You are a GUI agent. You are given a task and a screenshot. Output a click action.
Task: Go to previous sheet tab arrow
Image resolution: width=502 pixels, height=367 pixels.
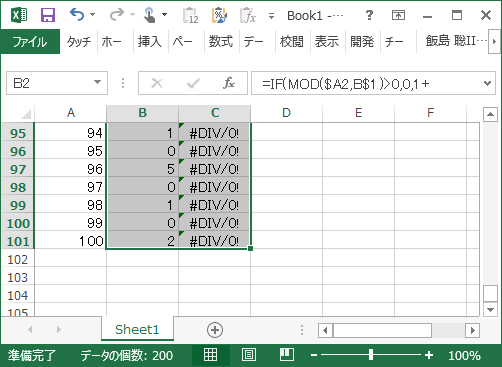tap(30, 330)
